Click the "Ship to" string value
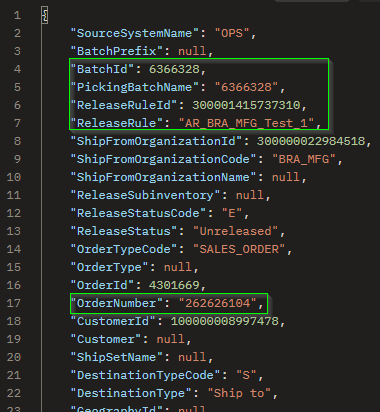The image size is (380, 412). 239,393
